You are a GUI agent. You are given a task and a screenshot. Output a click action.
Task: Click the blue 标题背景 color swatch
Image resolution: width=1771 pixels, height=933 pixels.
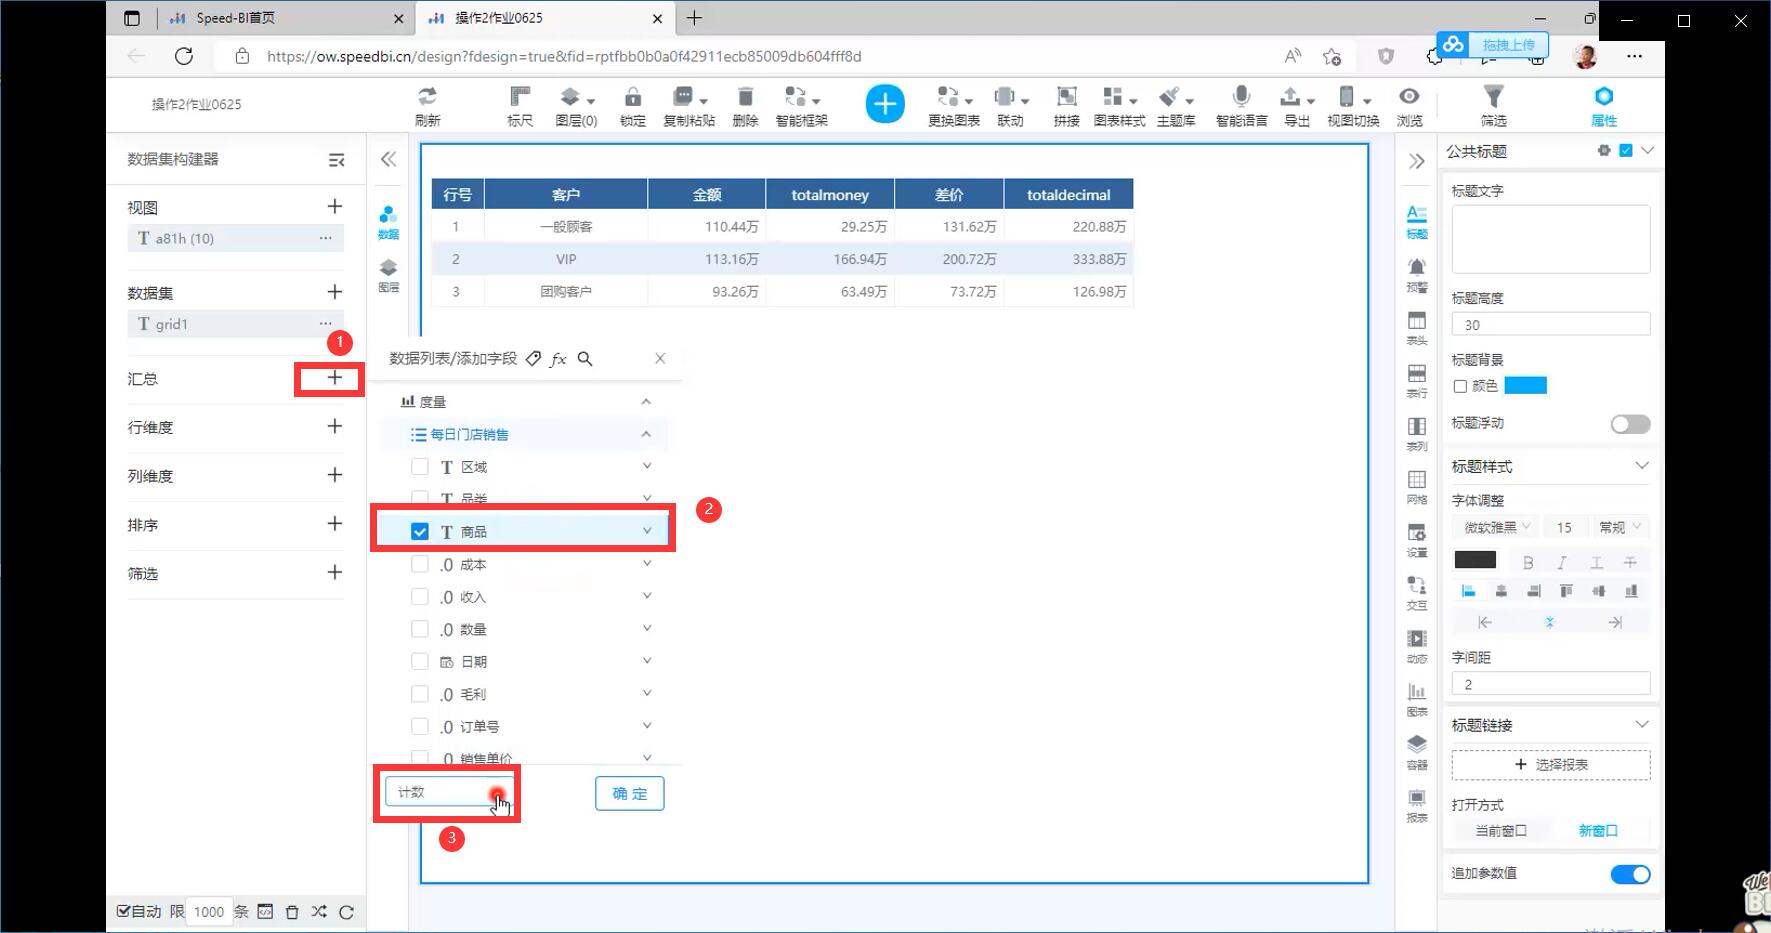tap(1525, 386)
